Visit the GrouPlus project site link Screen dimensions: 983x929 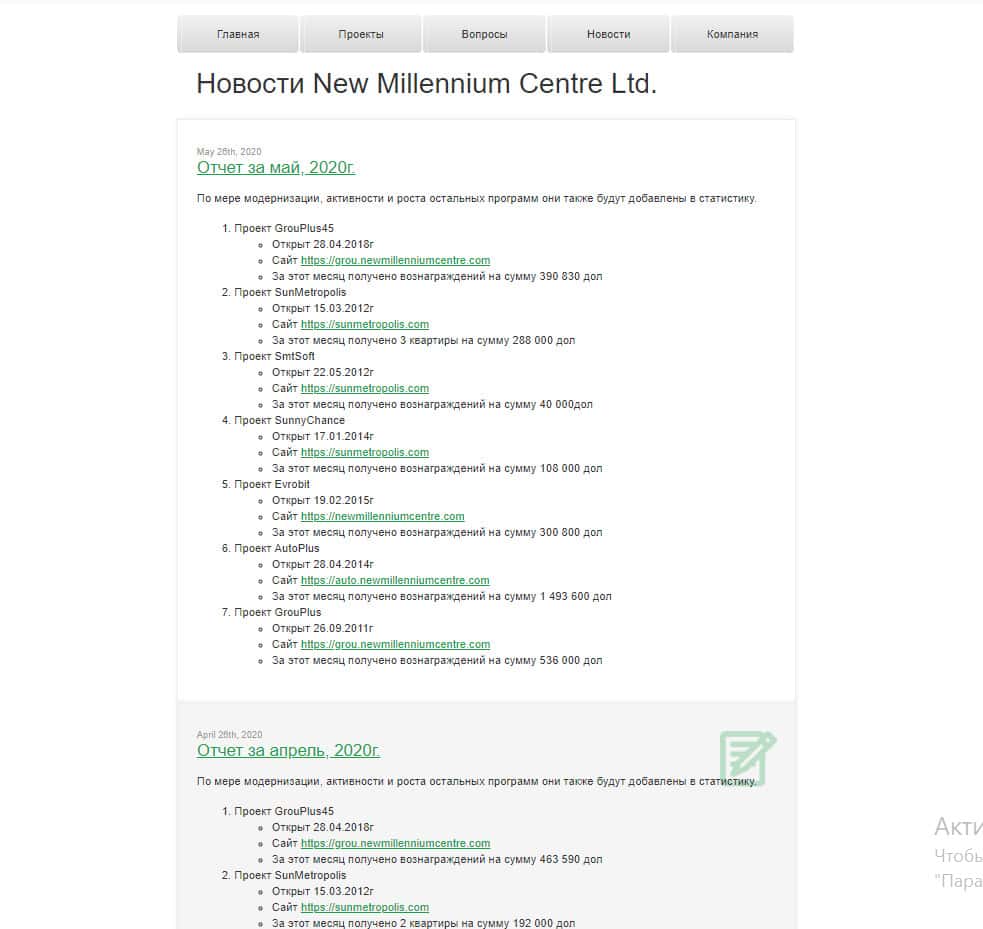396,644
